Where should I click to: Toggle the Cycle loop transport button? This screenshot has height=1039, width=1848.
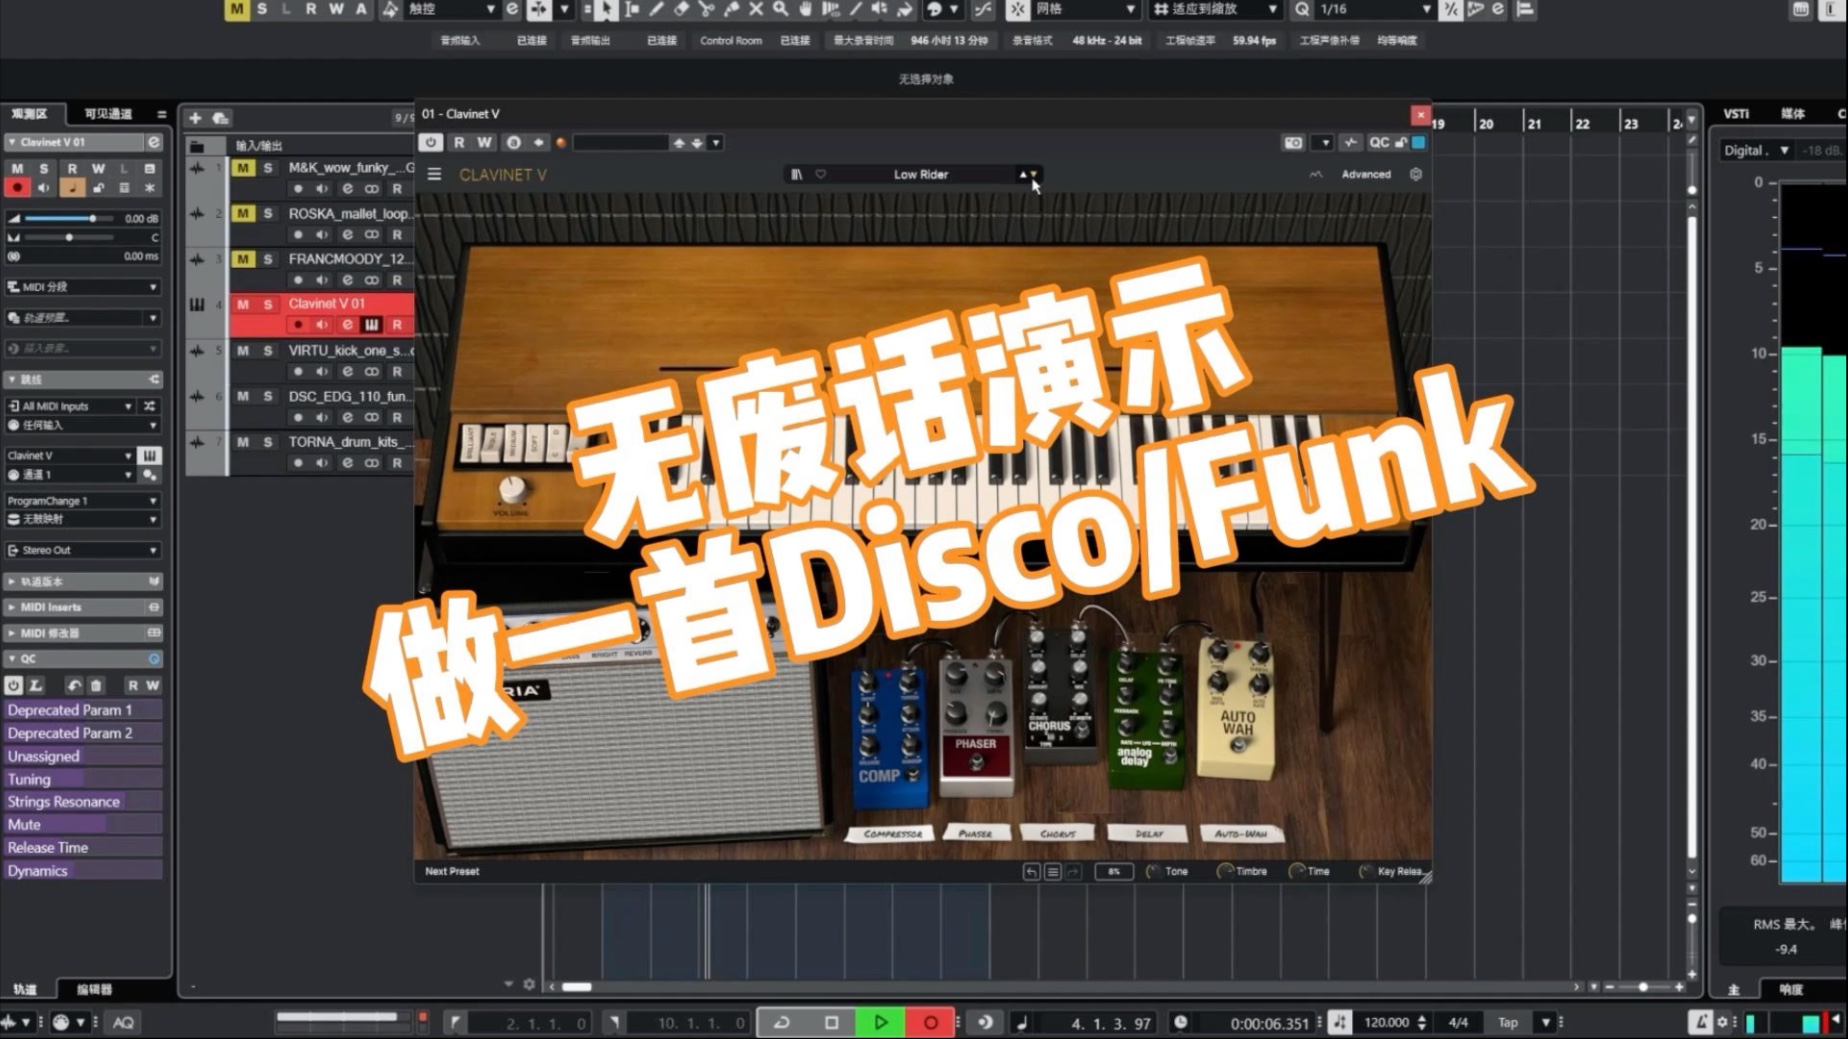click(x=782, y=1022)
